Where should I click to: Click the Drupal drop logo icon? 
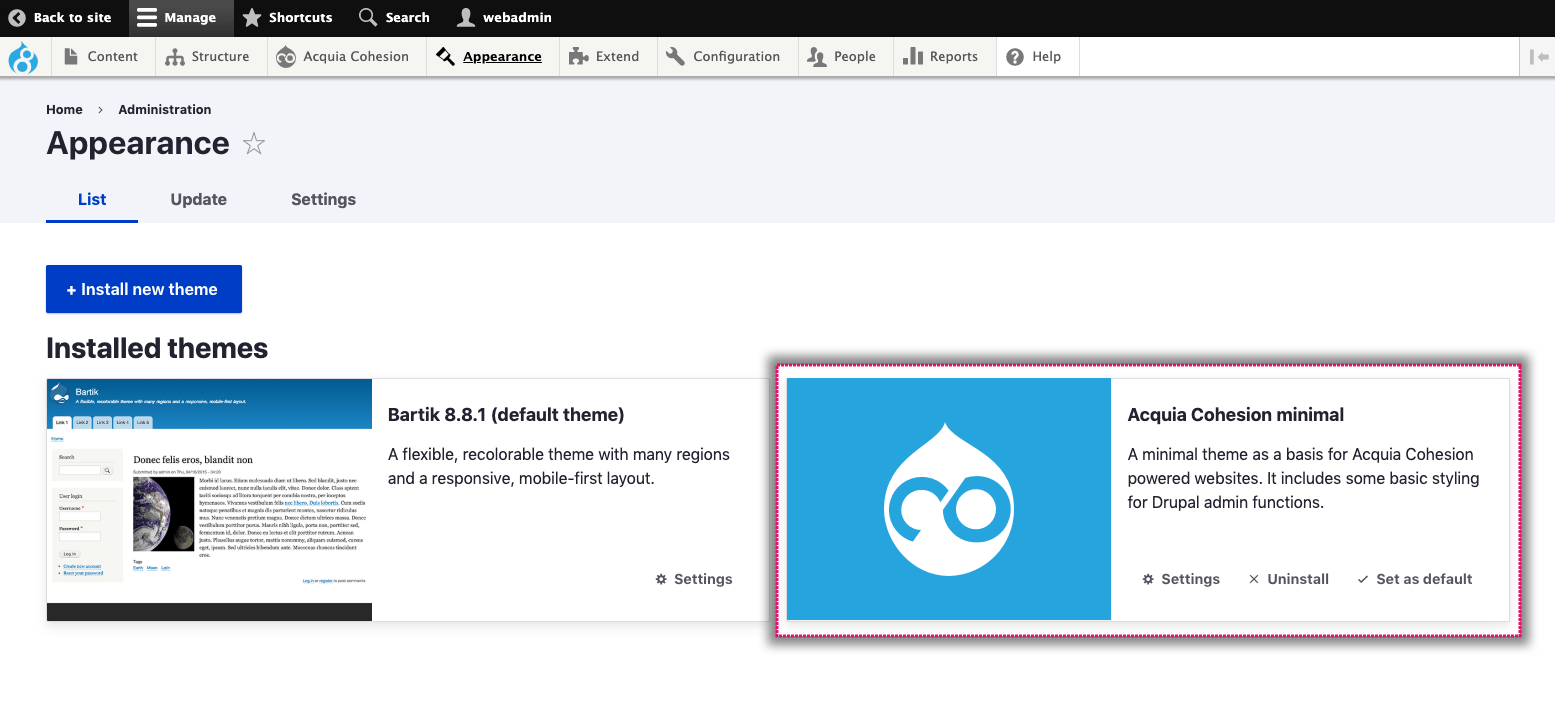[23, 57]
